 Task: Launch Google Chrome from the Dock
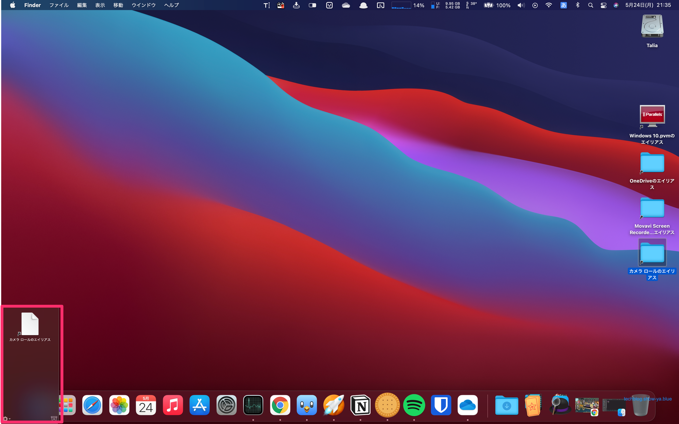pos(280,405)
